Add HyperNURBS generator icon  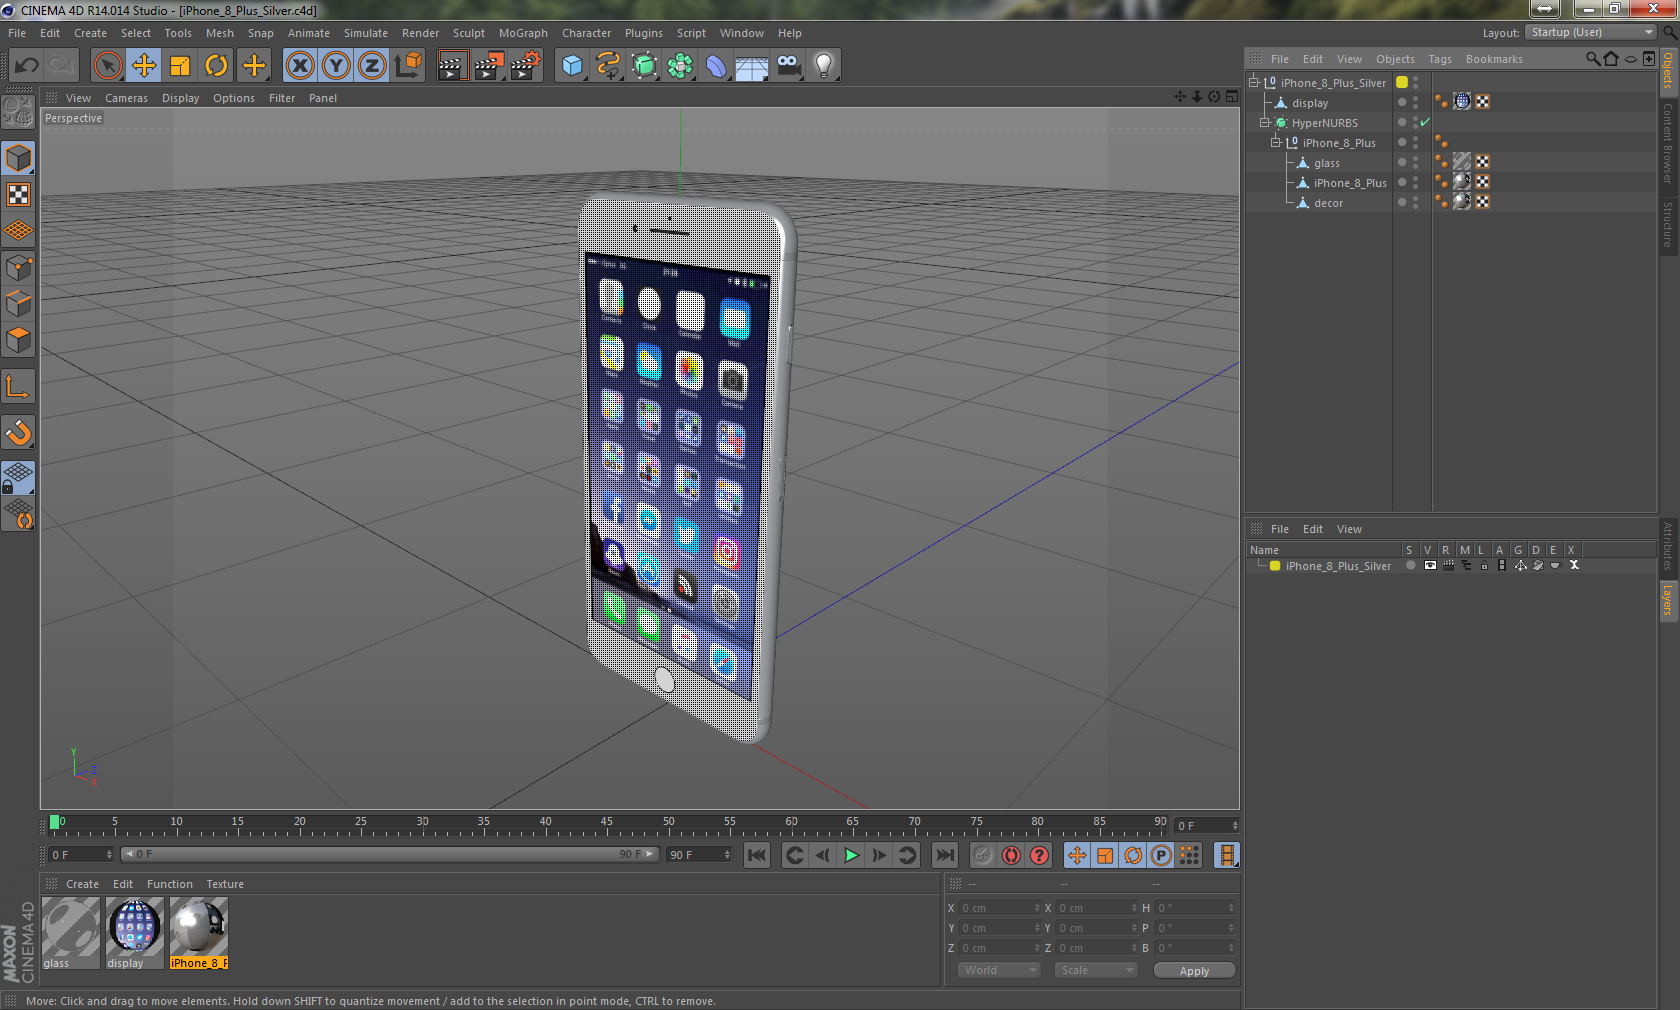click(644, 66)
